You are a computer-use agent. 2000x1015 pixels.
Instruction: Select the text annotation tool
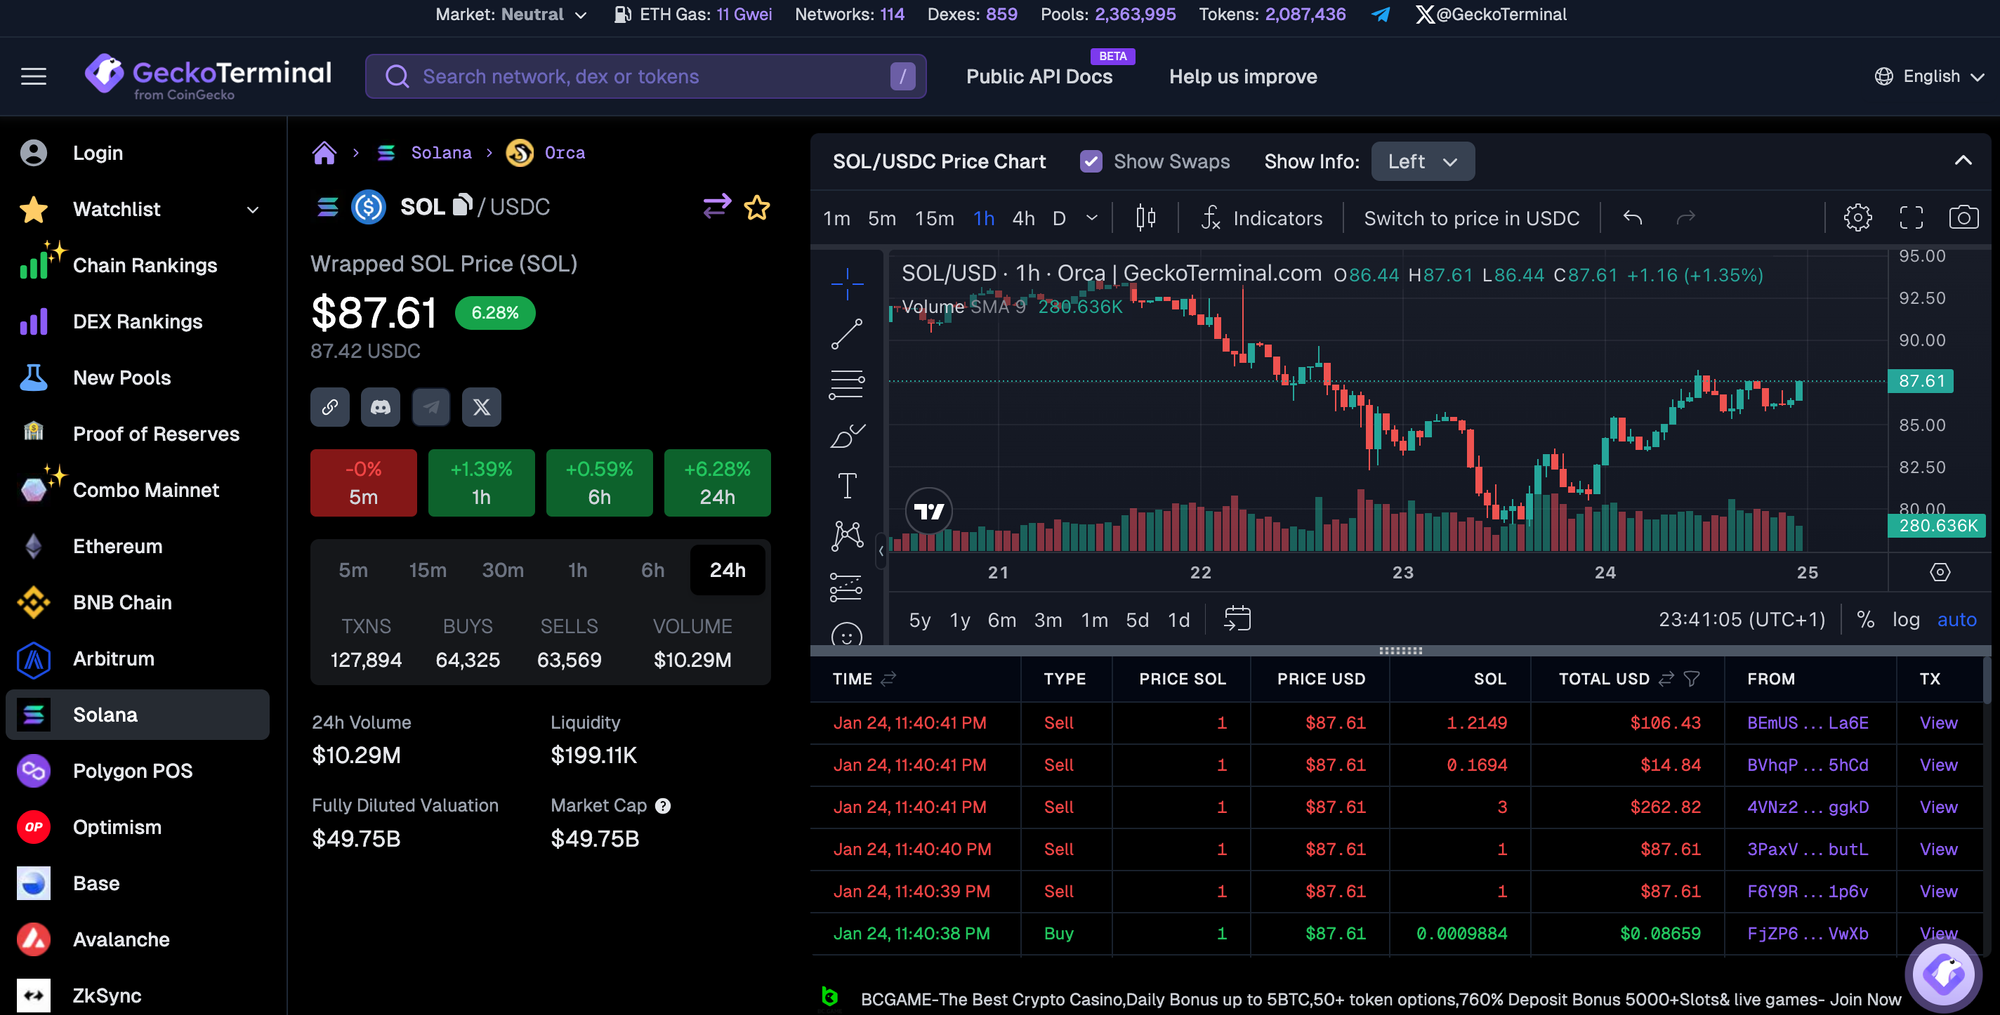(847, 486)
